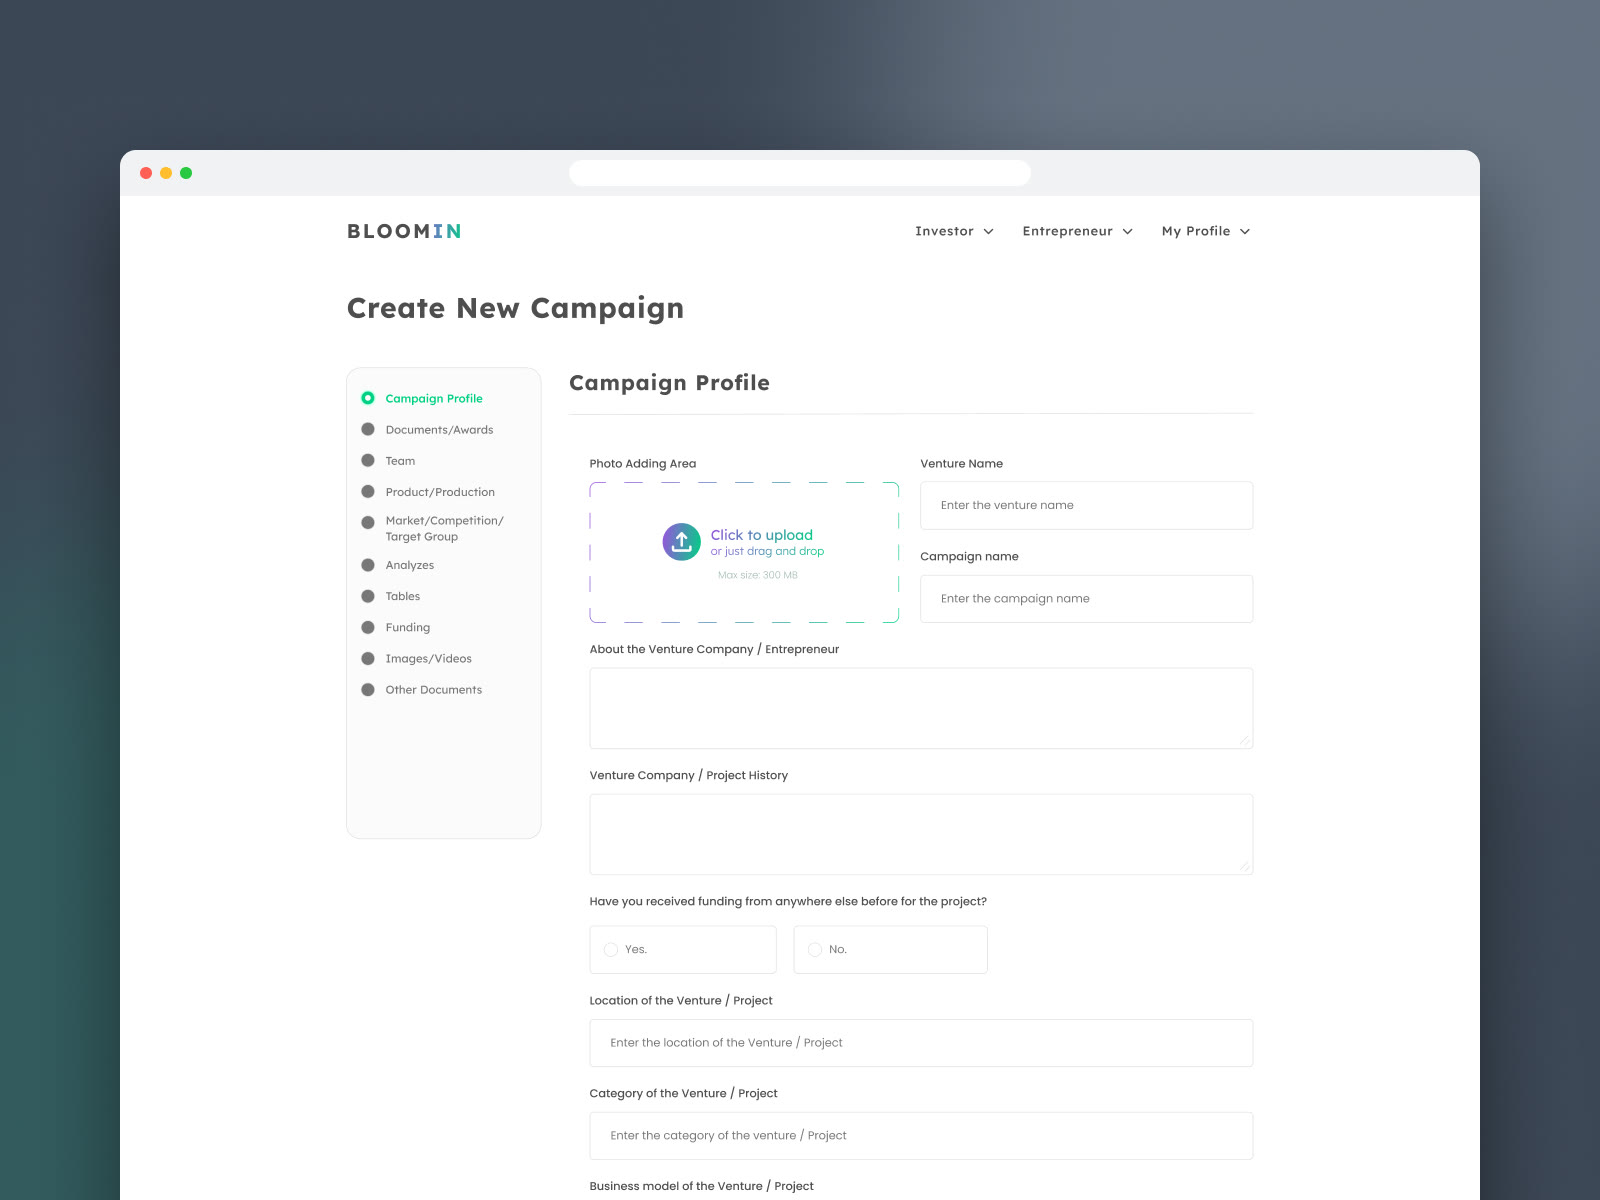The height and width of the screenshot is (1200, 1600).
Task: Open the My Profile menu label
Action: coord(1196,231)
